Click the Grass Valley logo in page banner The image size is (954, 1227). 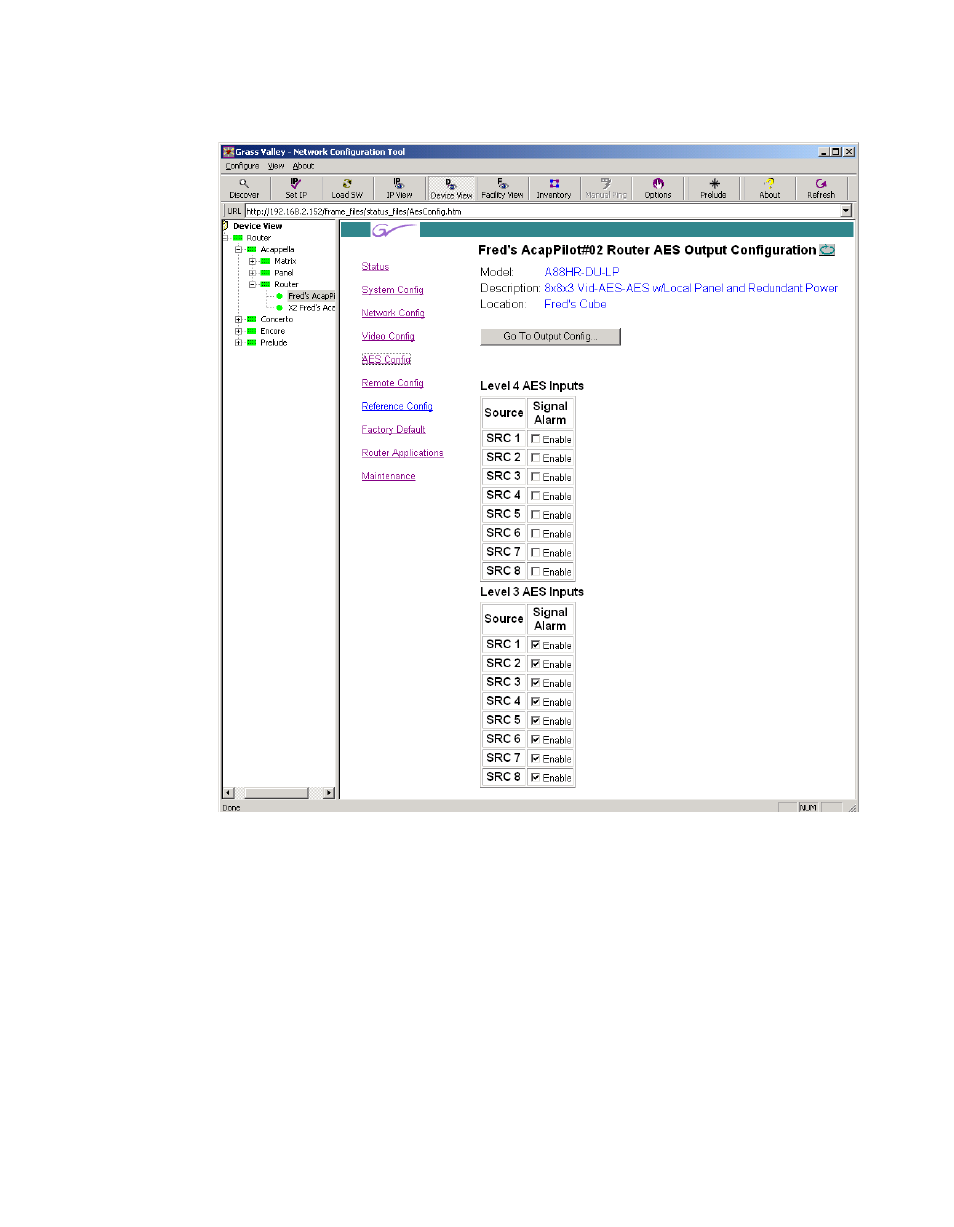point(394,230)
